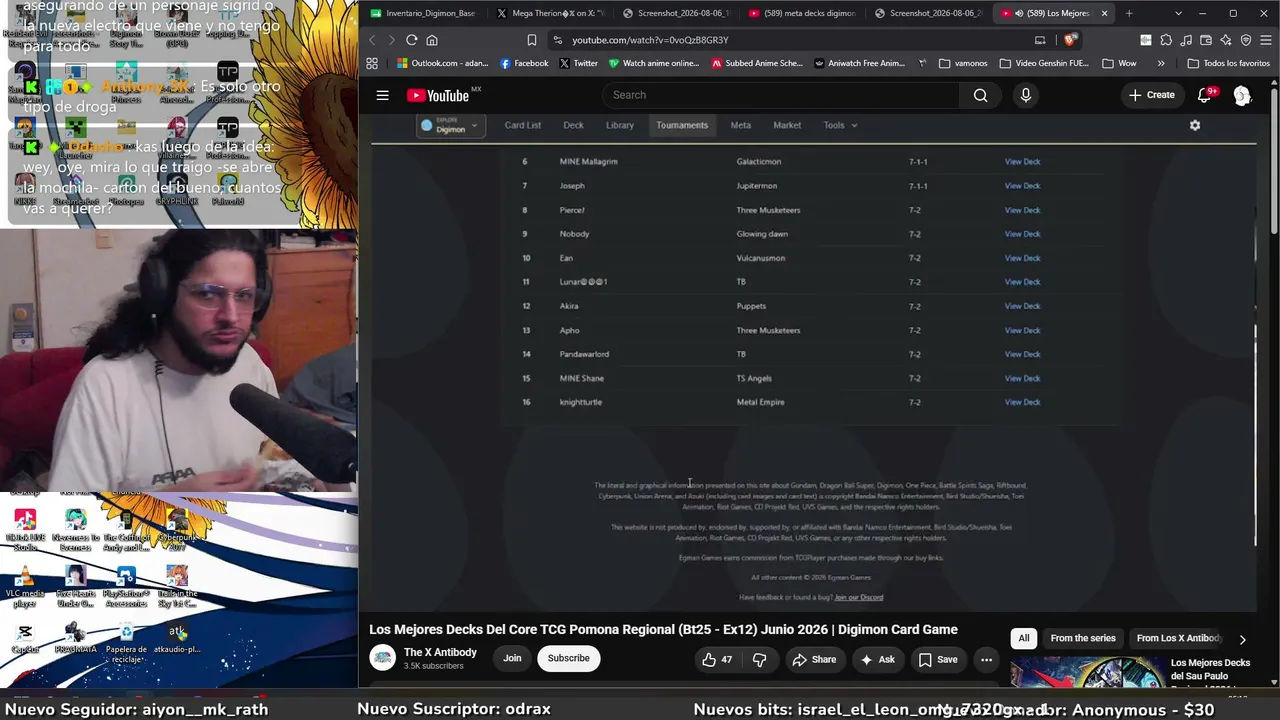Open a new browser tab
Viewport: 1280px width, 720px height.
tap(1129, 13)
